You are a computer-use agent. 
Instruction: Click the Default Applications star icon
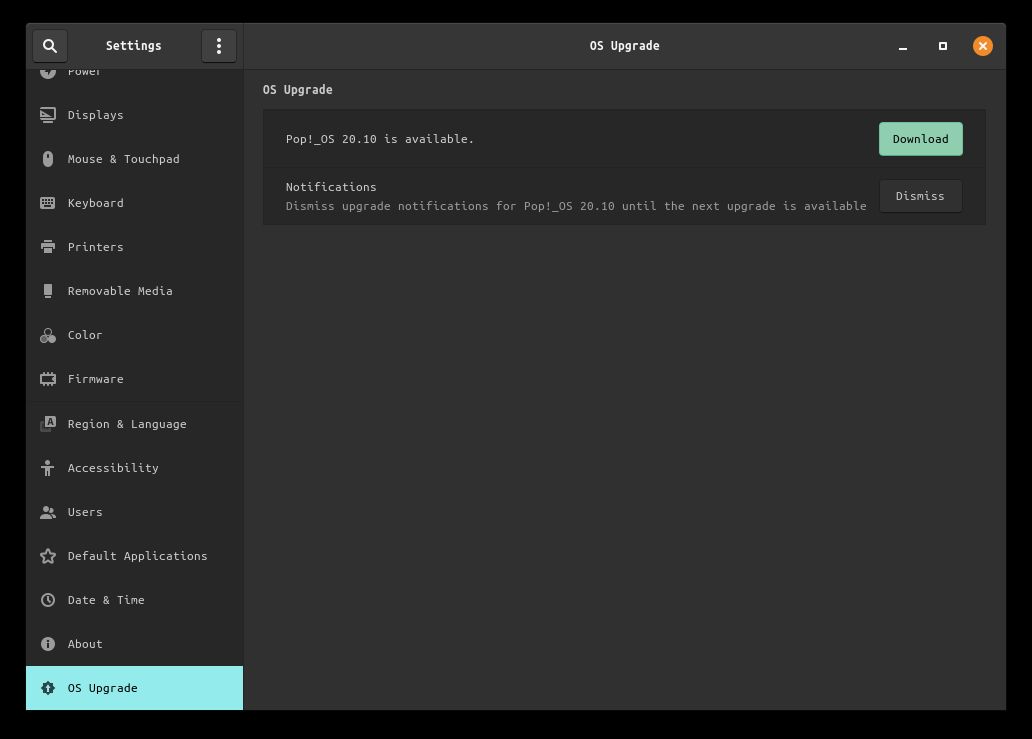48,556
